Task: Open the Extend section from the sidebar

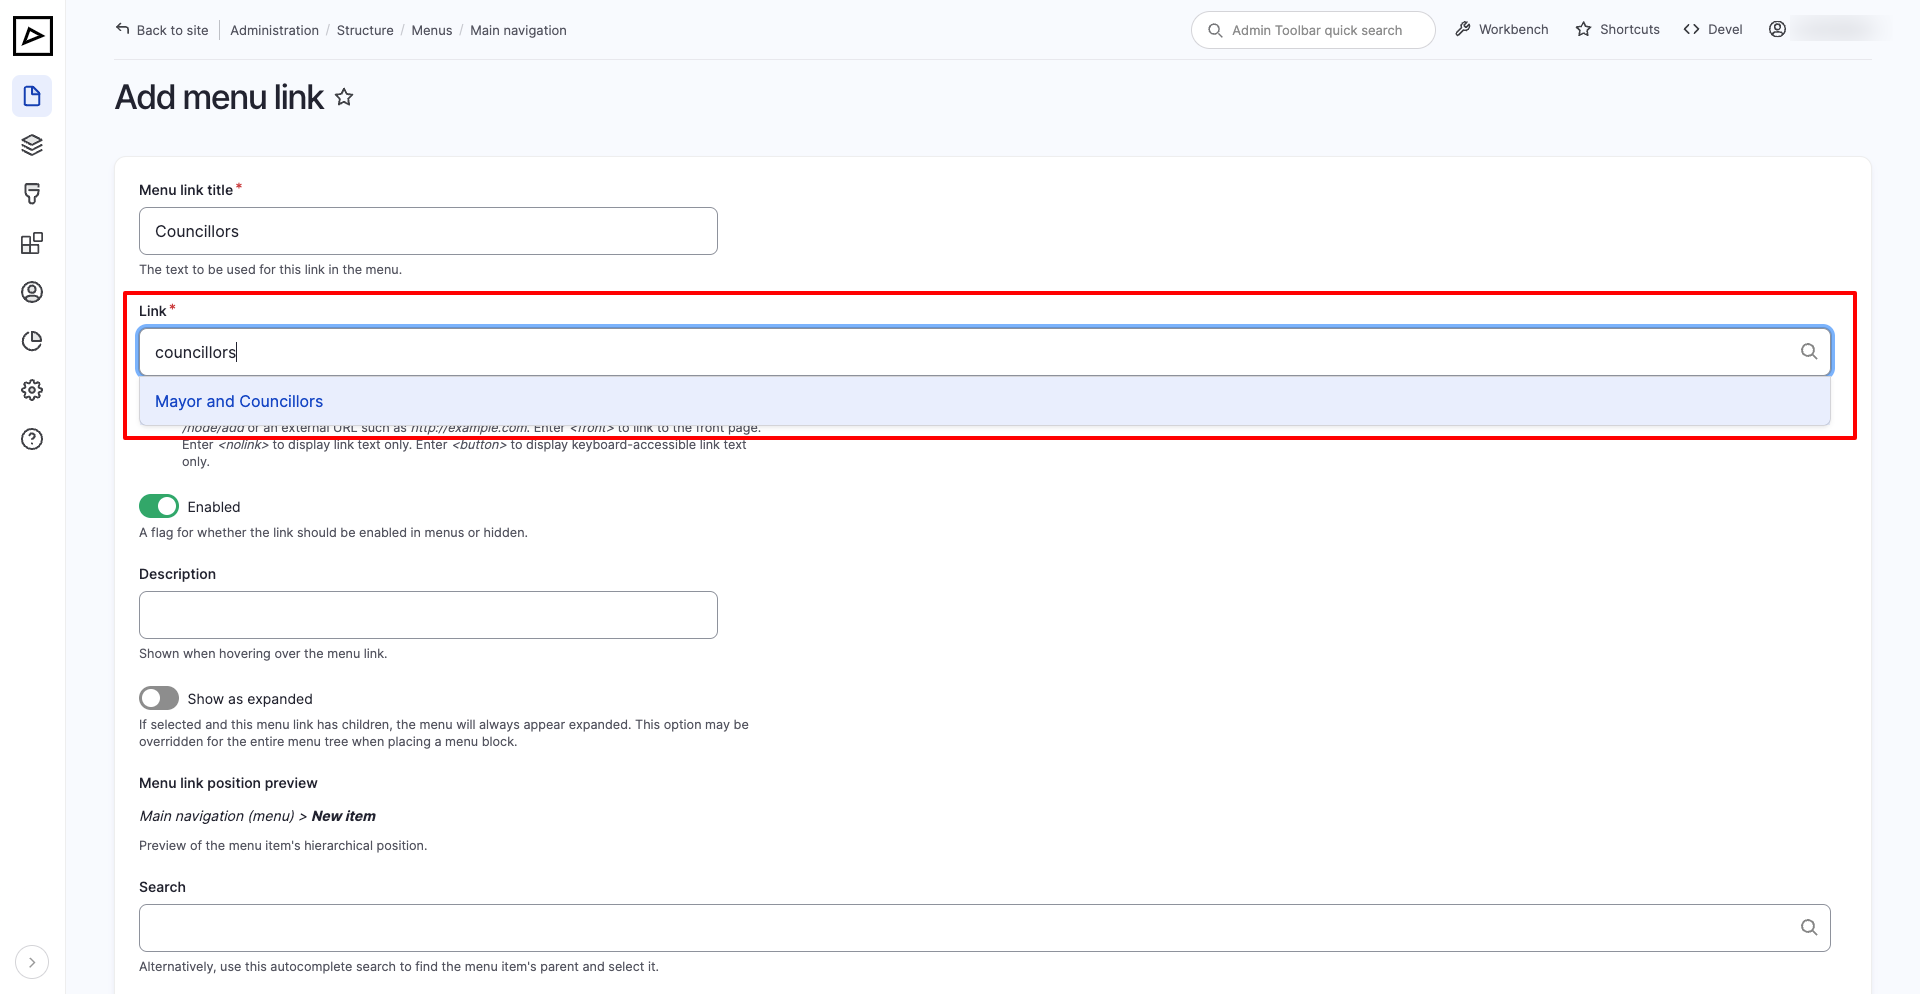Action: click(x=32, y=242)
